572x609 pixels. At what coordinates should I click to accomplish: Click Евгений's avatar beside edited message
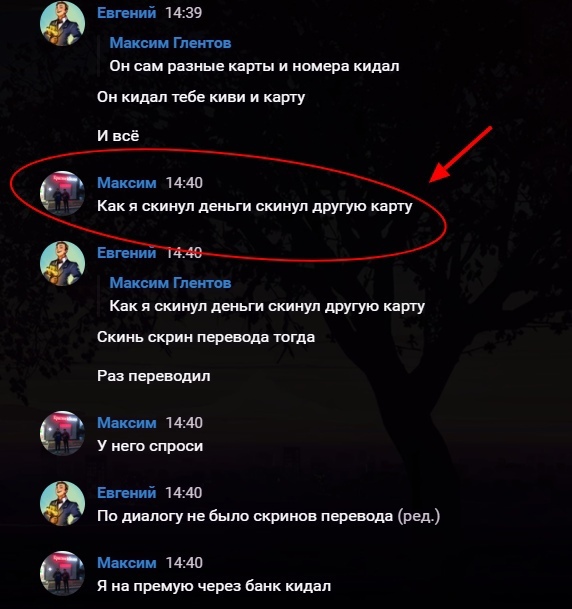pyautogui.click(x=63, y=503)
